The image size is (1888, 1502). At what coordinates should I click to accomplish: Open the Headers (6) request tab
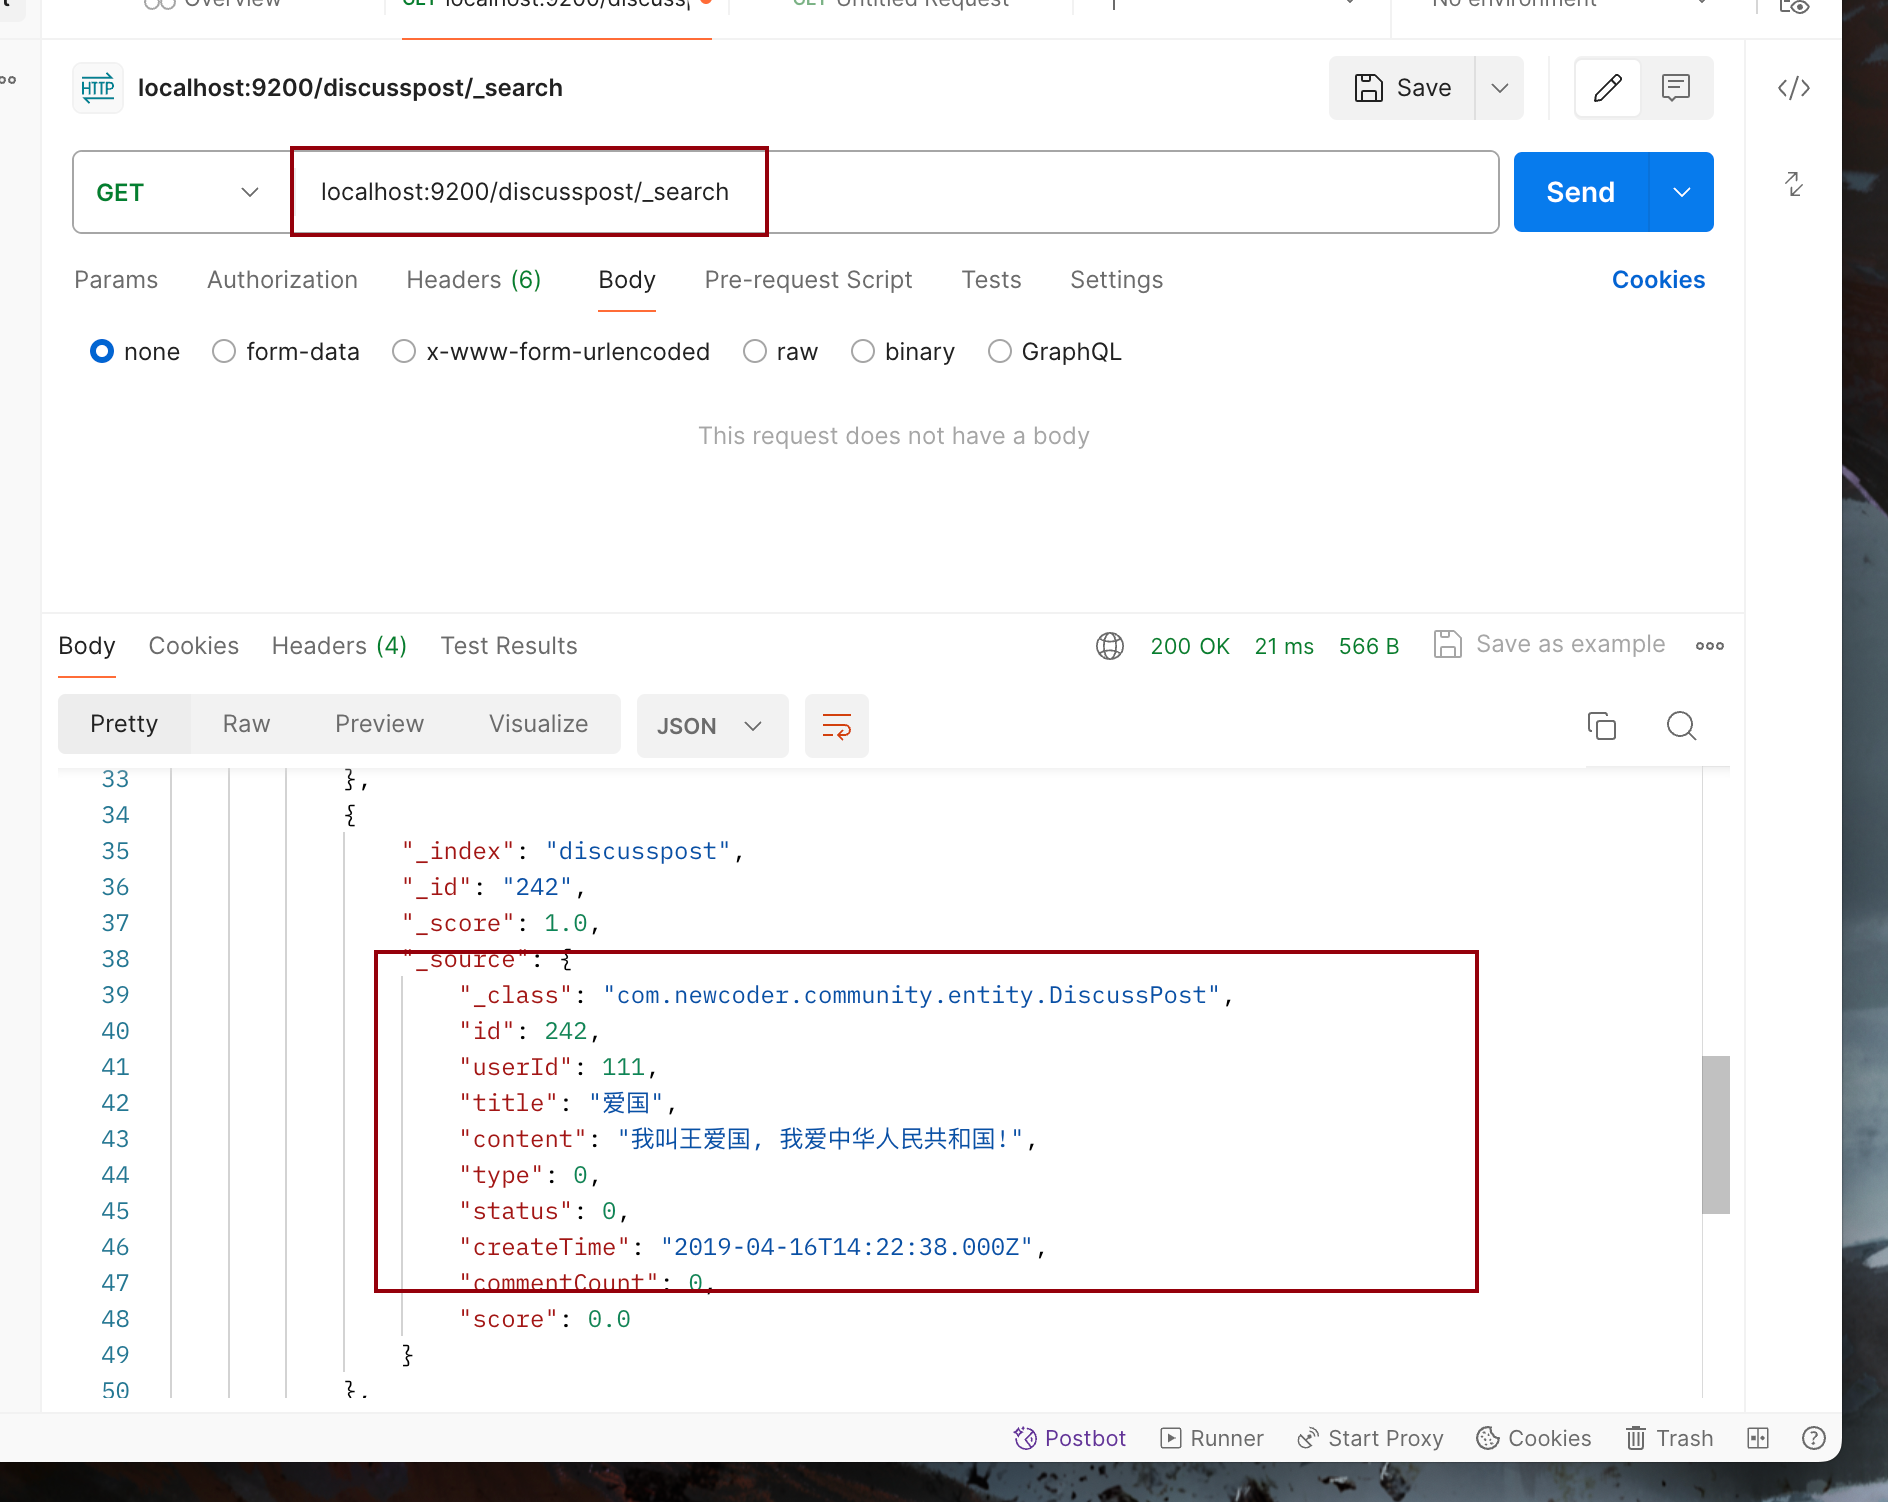click(473, 280)
